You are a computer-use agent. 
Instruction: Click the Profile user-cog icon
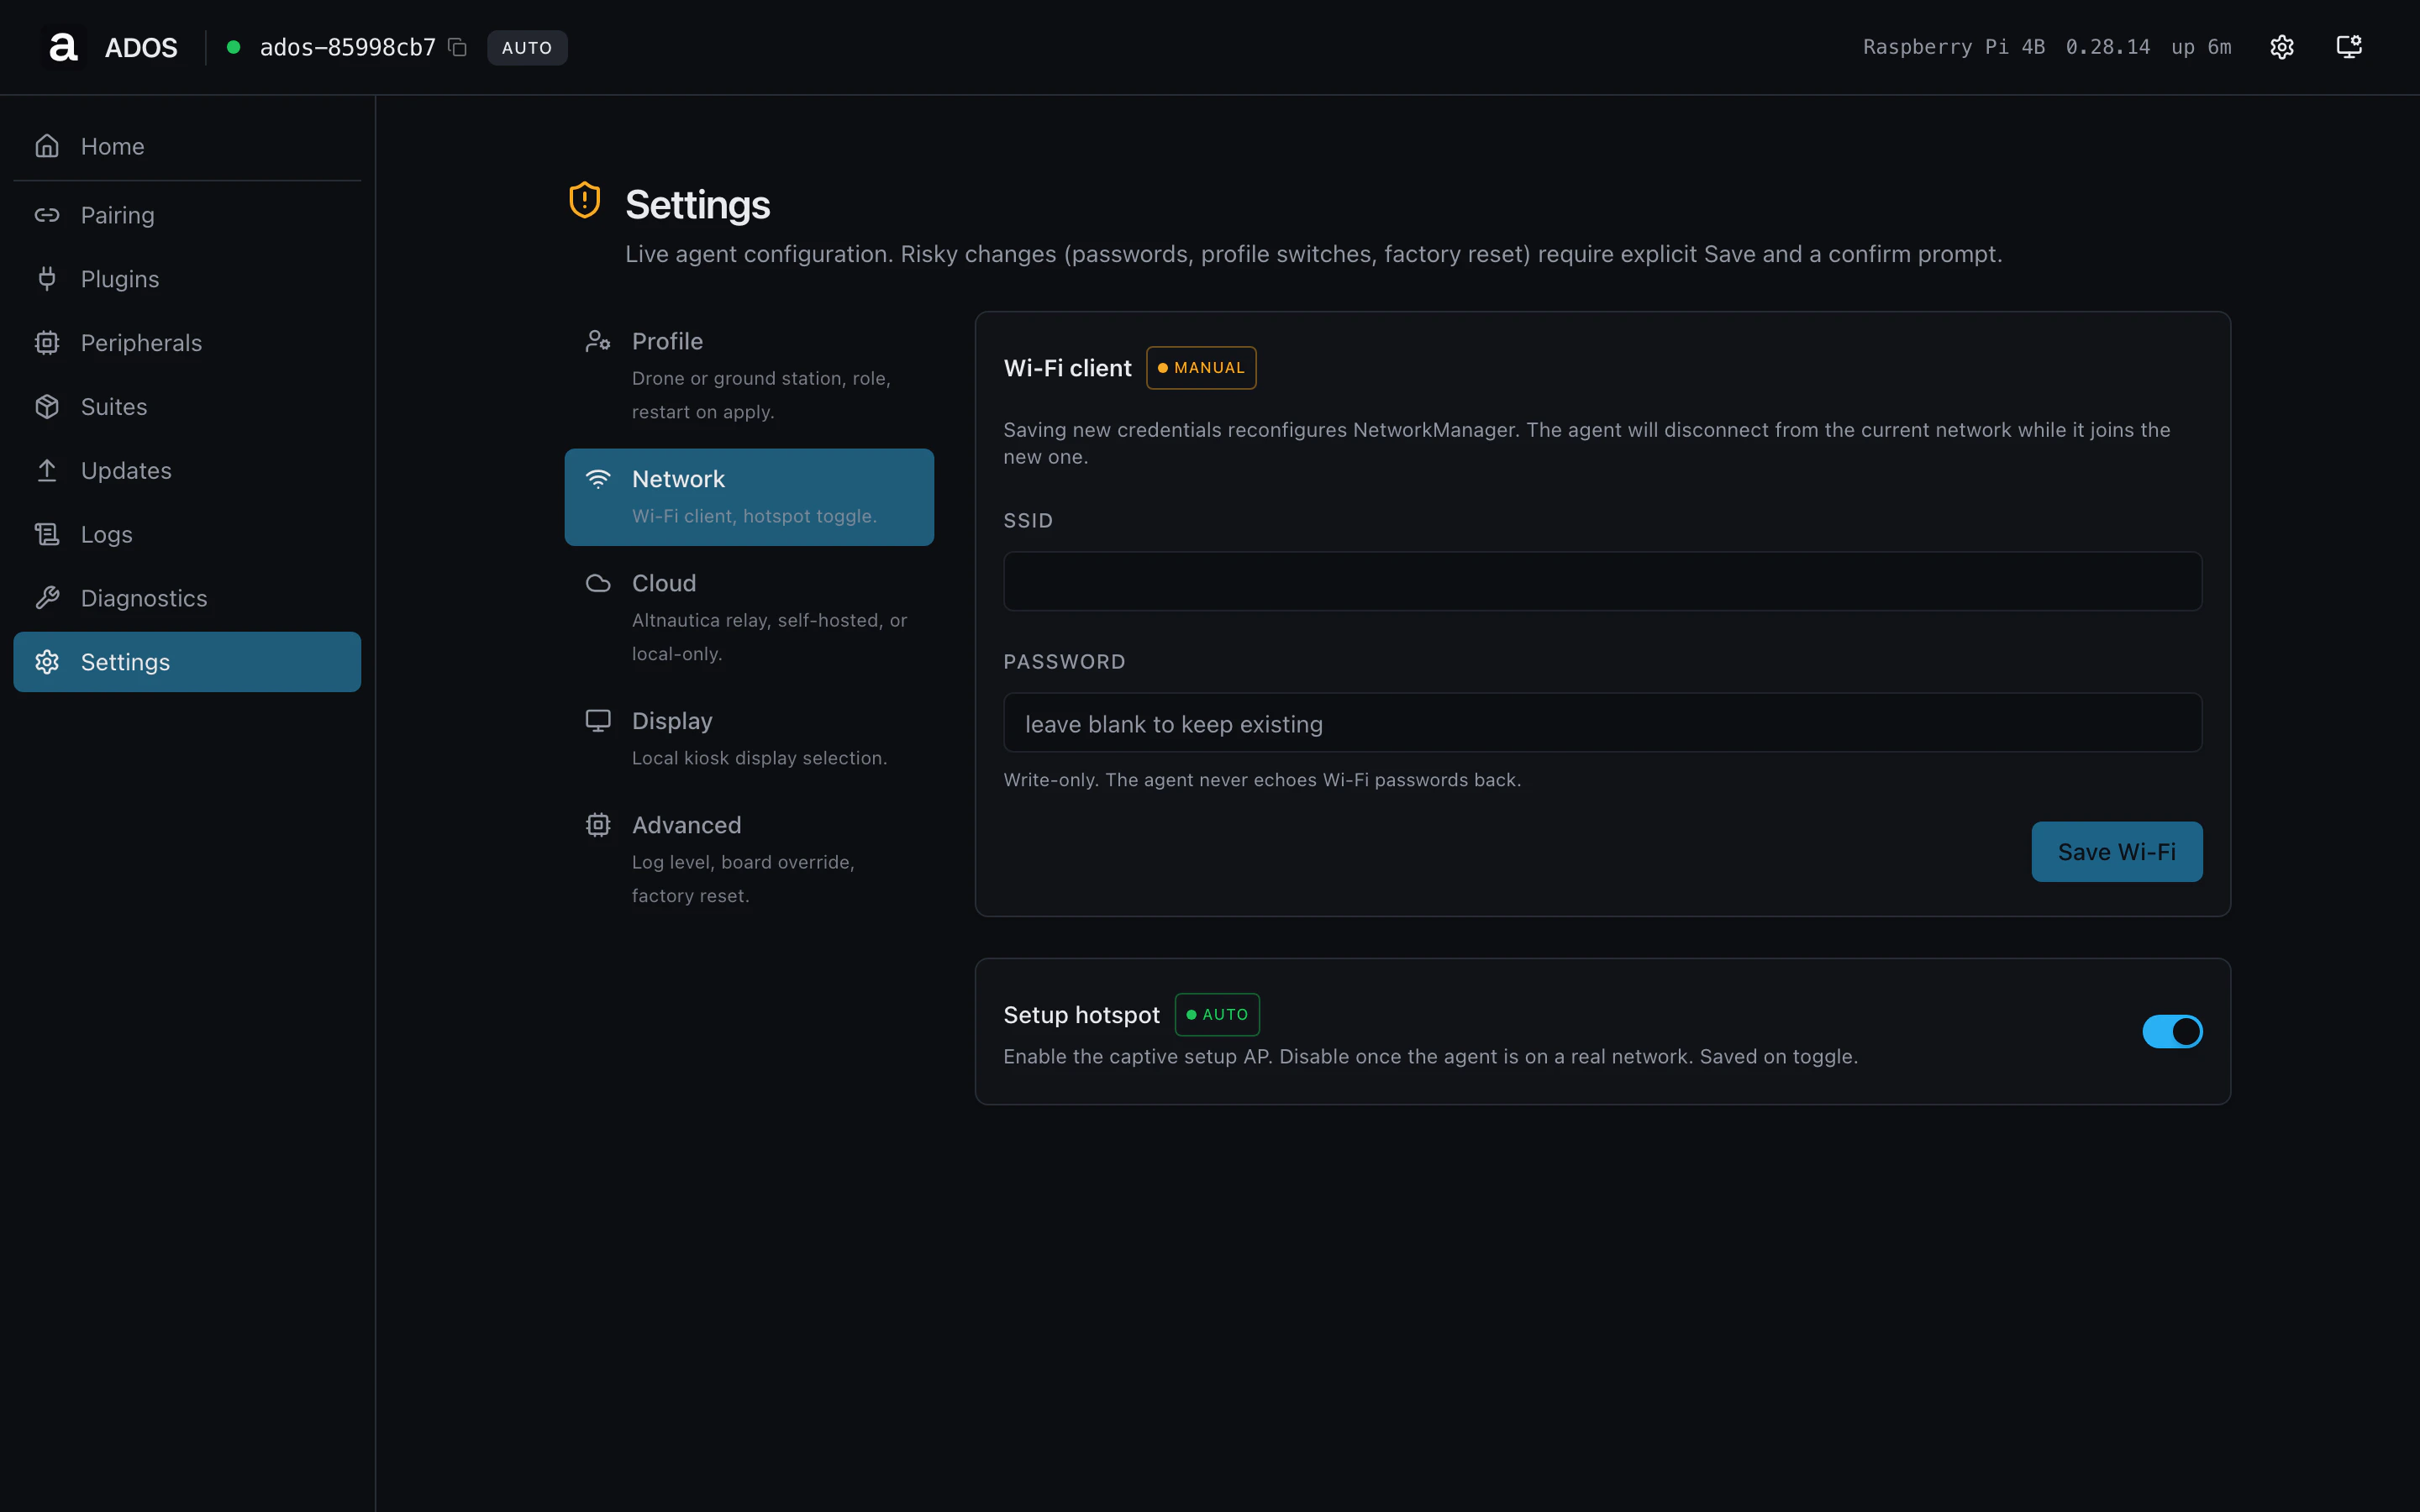click(598, 341)
